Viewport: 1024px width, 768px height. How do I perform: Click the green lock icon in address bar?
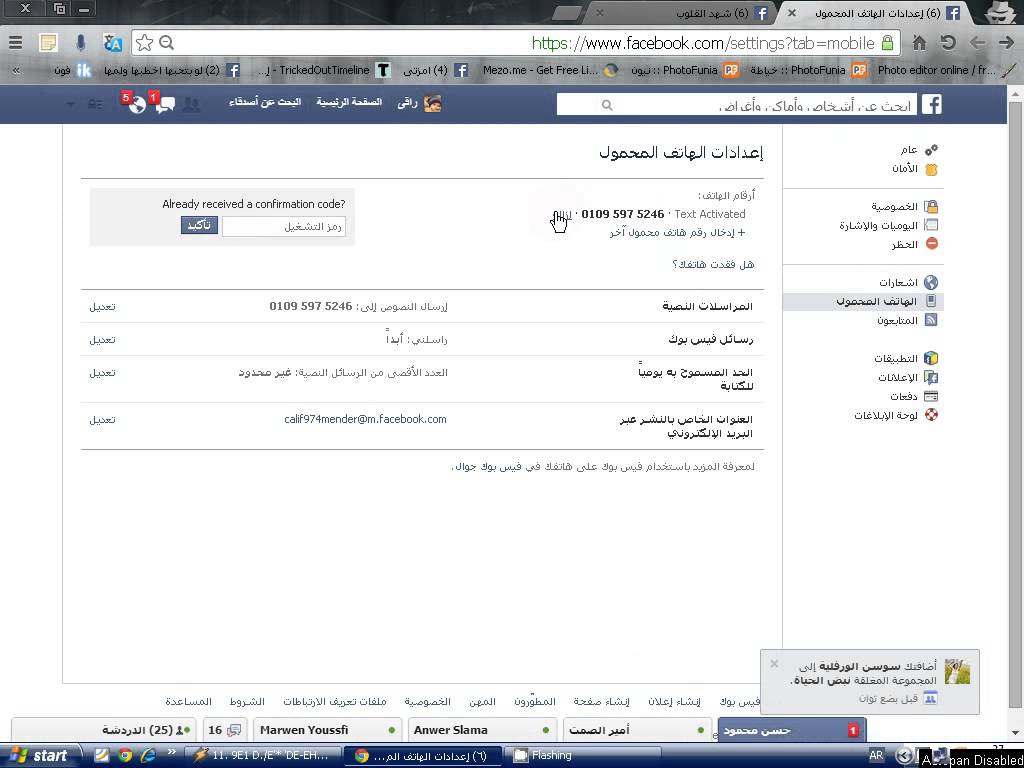pyautogui.click(x=887, y=43)
